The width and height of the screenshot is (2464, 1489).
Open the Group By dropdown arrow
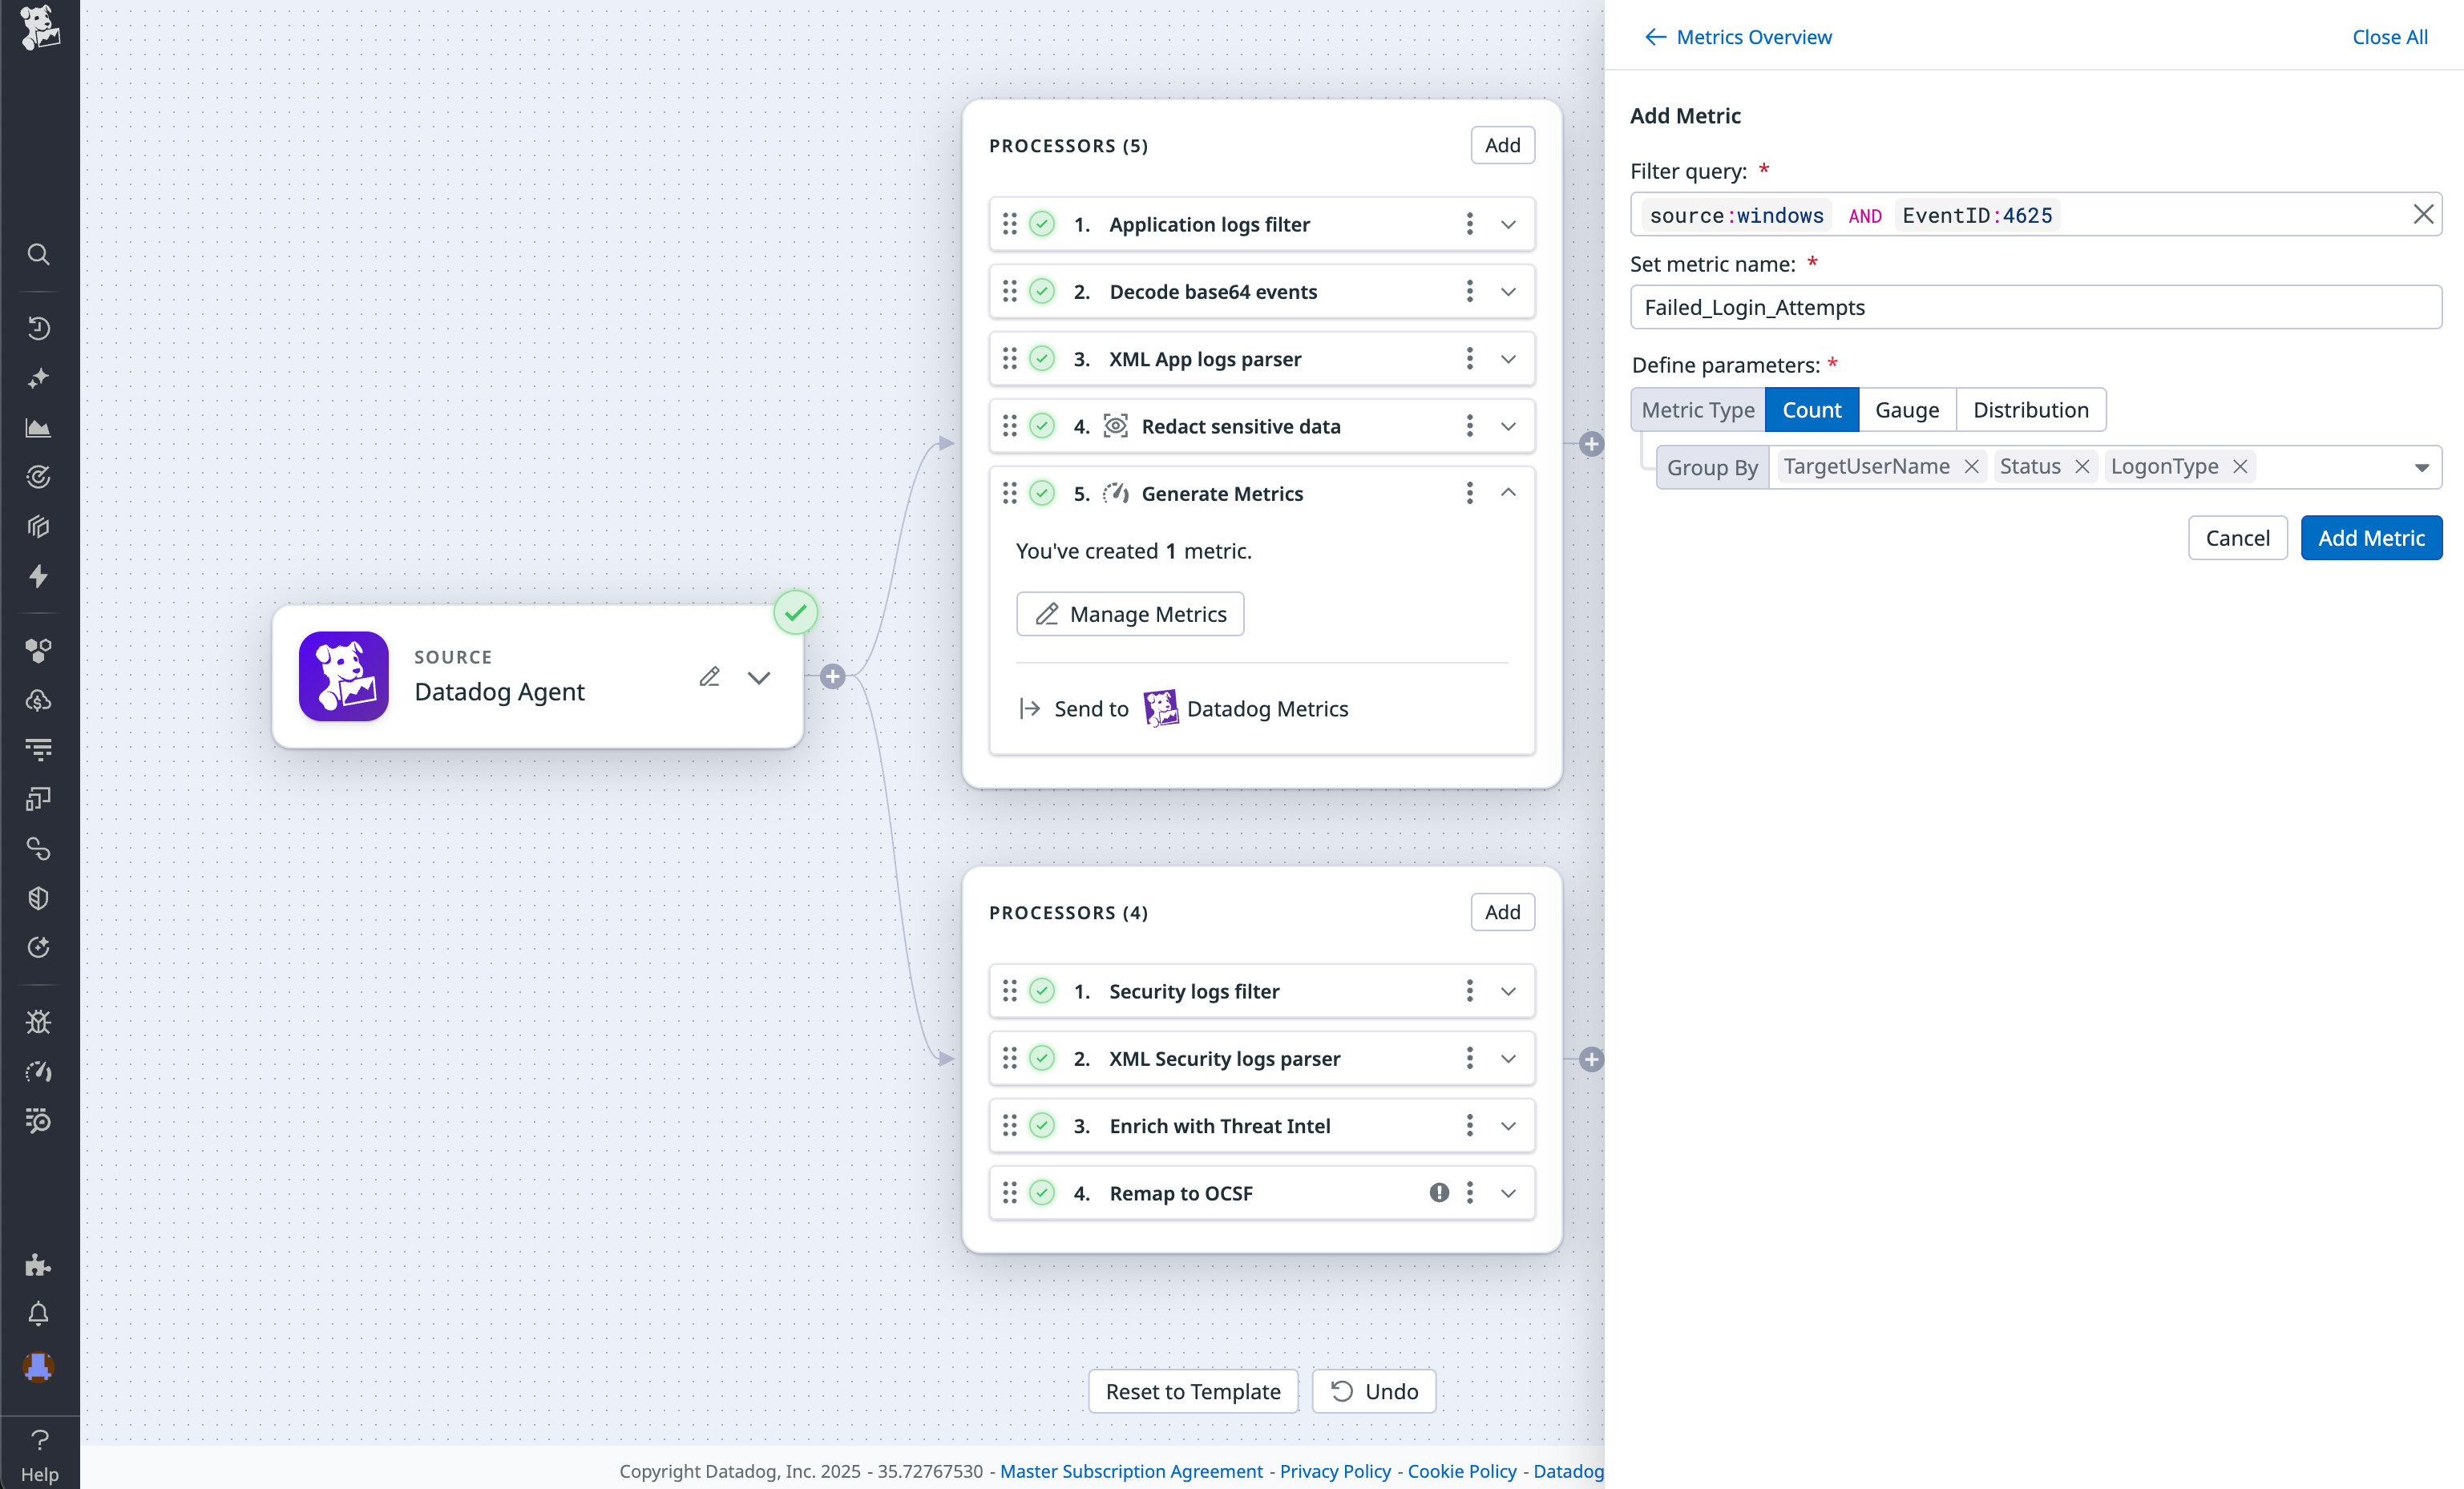pyautogui.click(x=2421, y=467)
